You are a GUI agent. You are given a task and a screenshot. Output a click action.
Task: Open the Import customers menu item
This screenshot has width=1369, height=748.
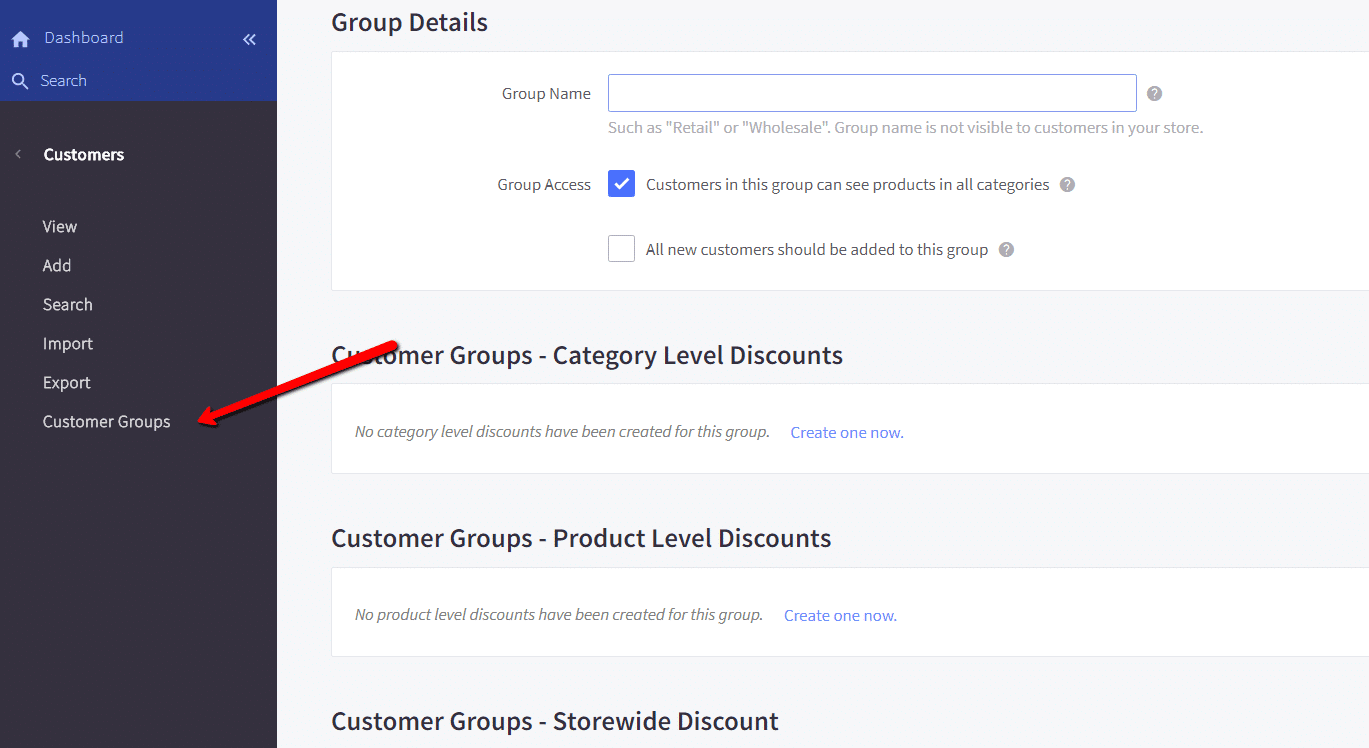pyautogui.click(x=67, y=344)
